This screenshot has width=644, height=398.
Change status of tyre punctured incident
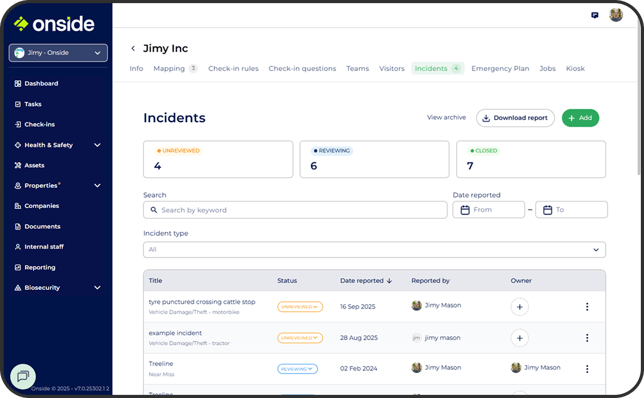click(x=300, y=307)
